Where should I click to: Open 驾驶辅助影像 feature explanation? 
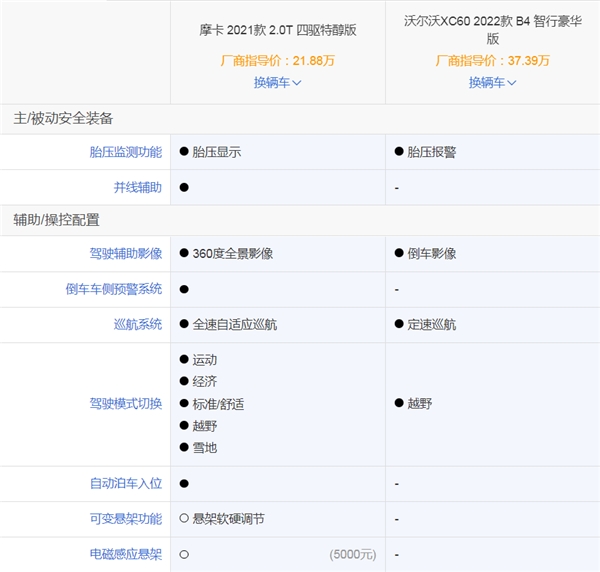pos(124,254)
